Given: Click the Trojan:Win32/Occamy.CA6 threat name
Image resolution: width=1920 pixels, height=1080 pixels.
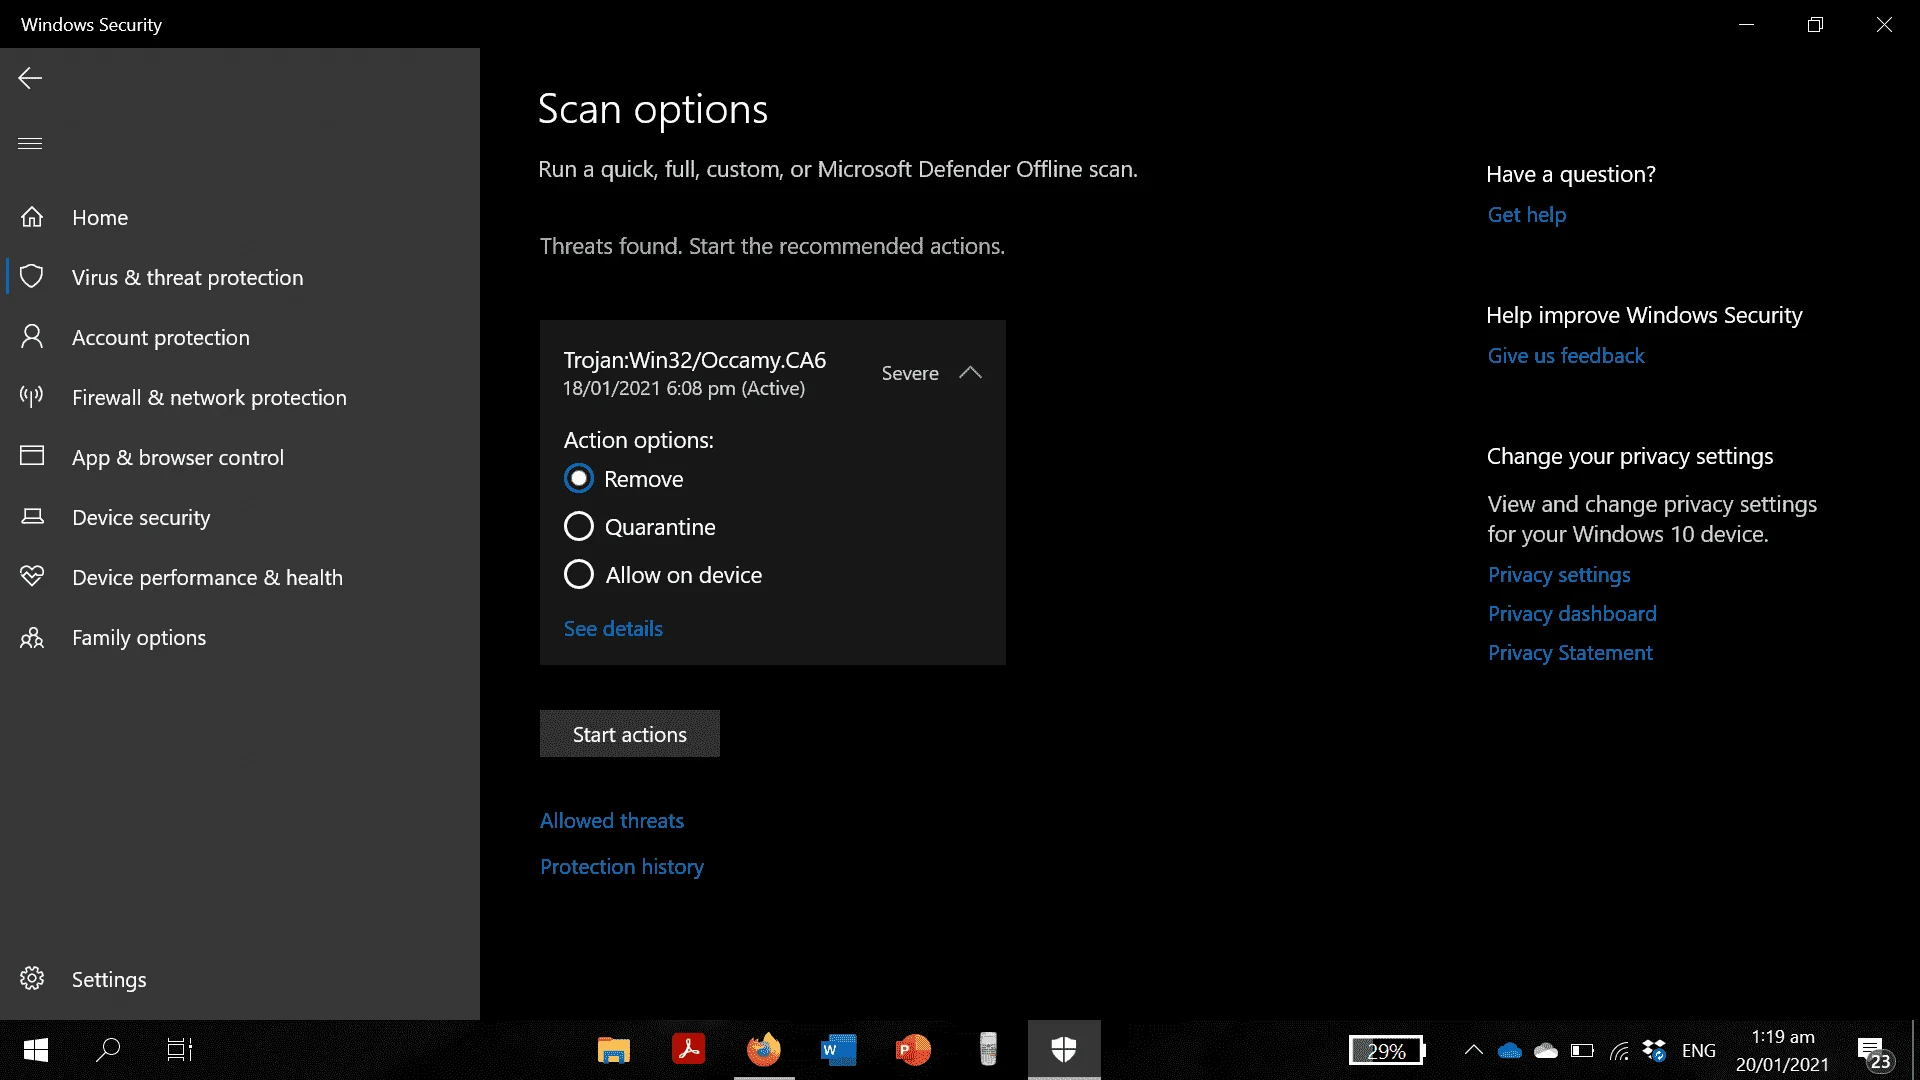Looking at the screenshot, I should (x=695, y=360).
